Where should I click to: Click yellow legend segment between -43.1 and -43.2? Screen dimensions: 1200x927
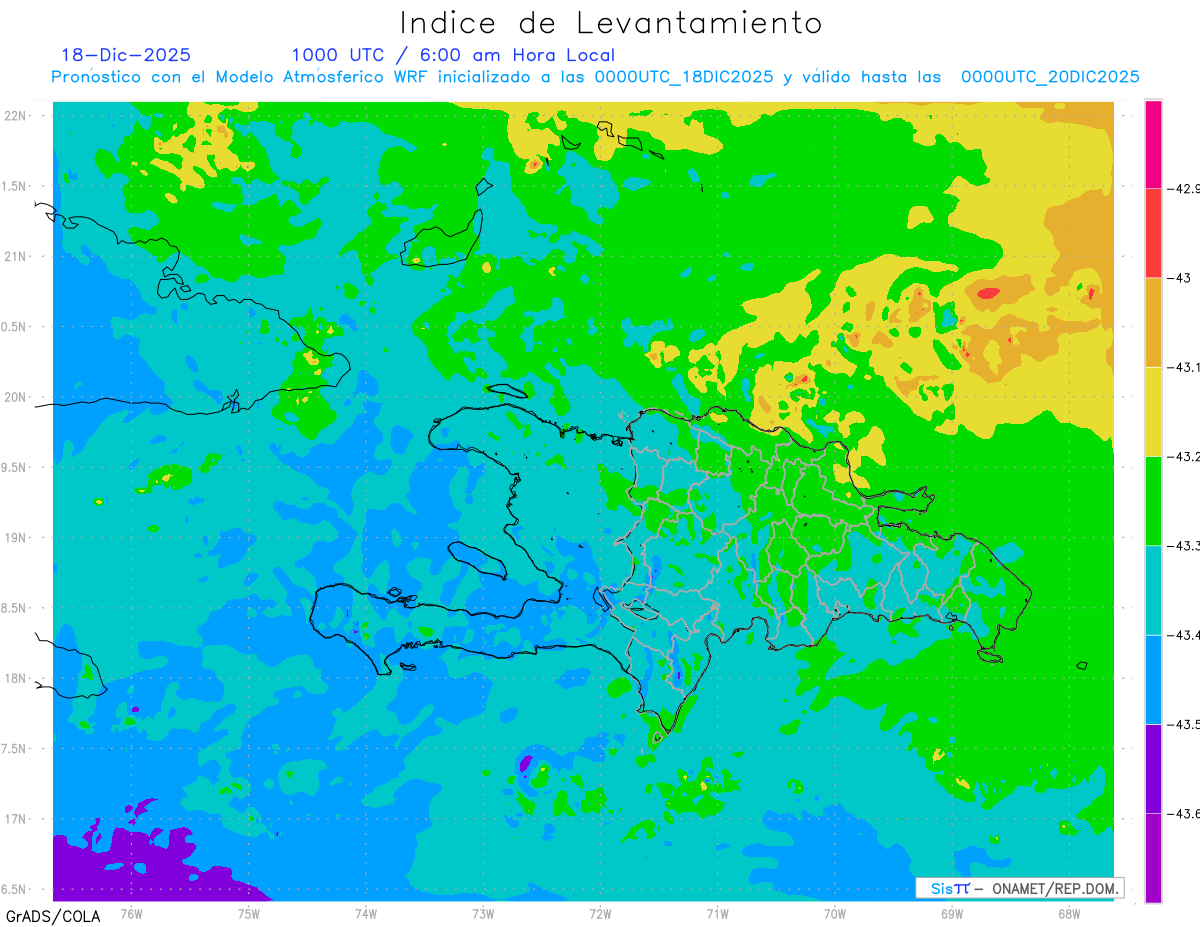point(1153,411)
